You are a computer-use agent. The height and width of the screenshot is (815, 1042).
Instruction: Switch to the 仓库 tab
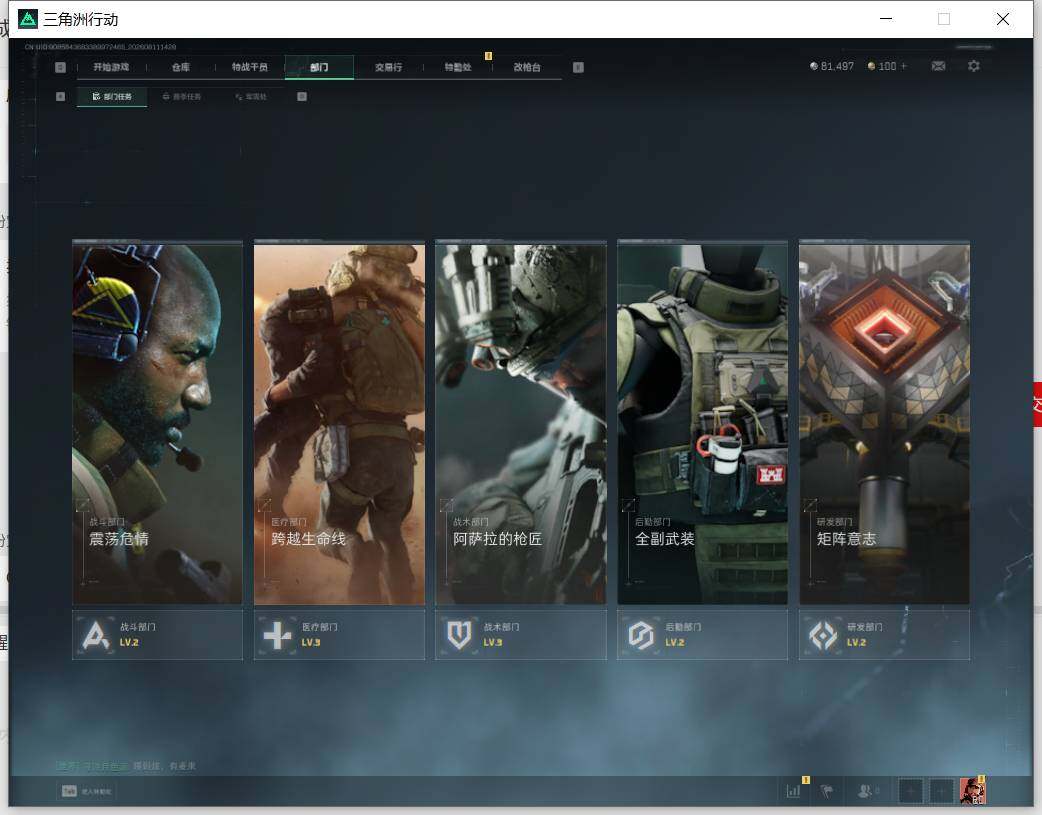click(181, 67)
